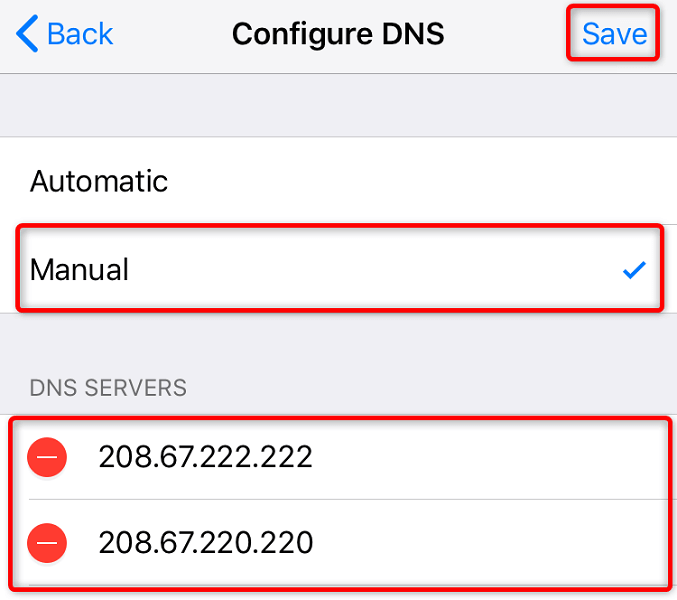This screenshot has height=600, width=677.
Task: Remove DNS server 208.67.222.222 with red minus
Action: pos(48,458)
